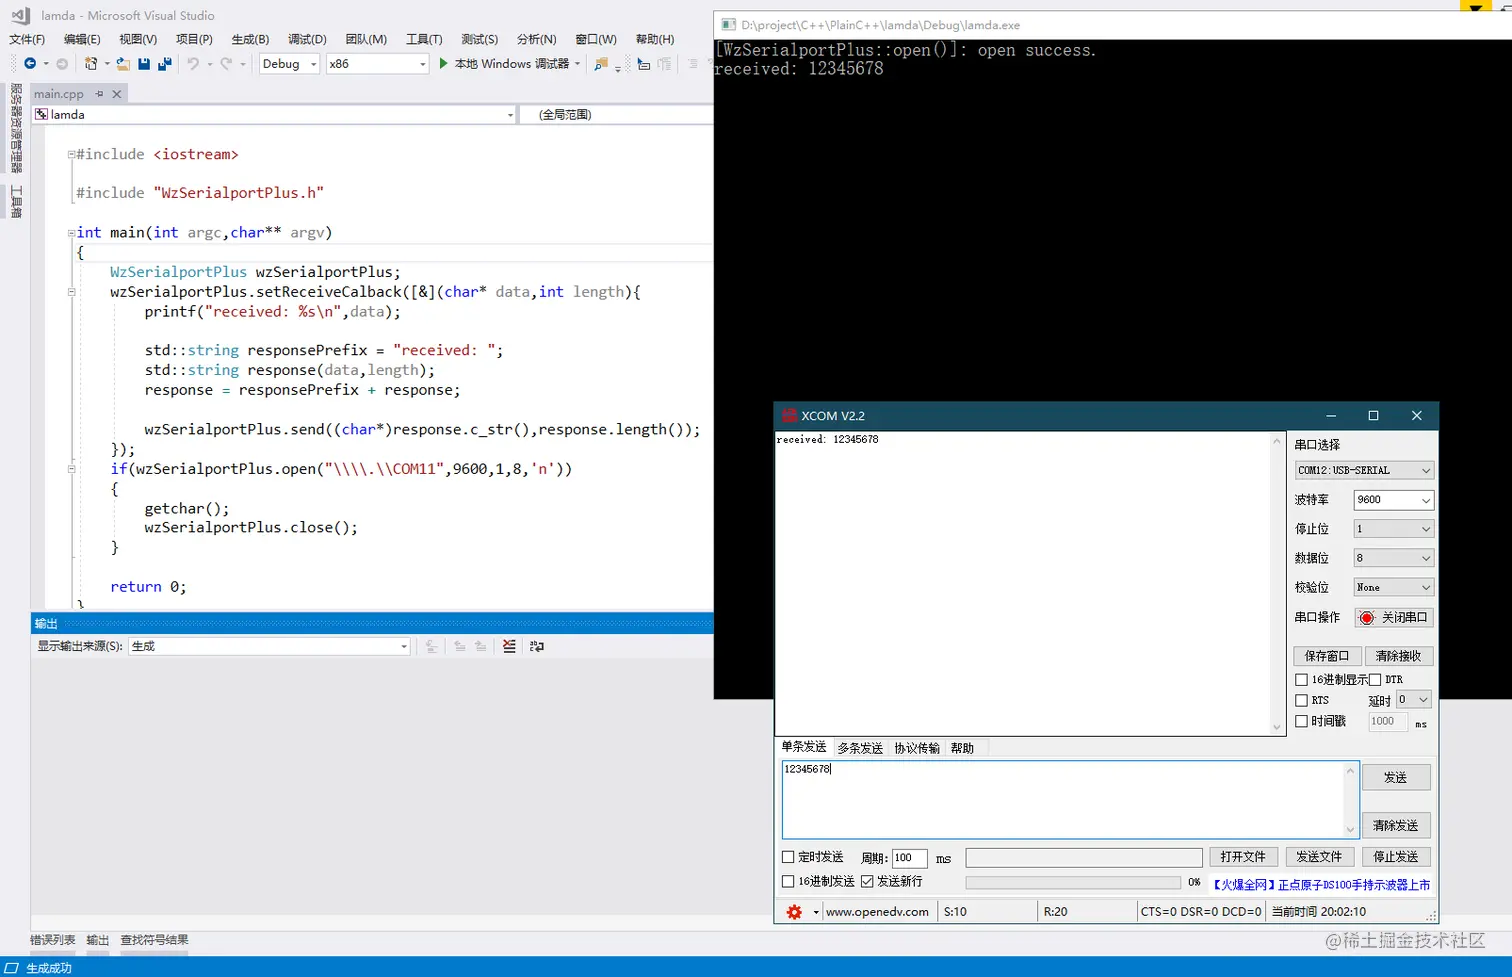Switch to the 错误列表 error list tab
This screenshot has height=977, width=1512.
tap(53, 940)
